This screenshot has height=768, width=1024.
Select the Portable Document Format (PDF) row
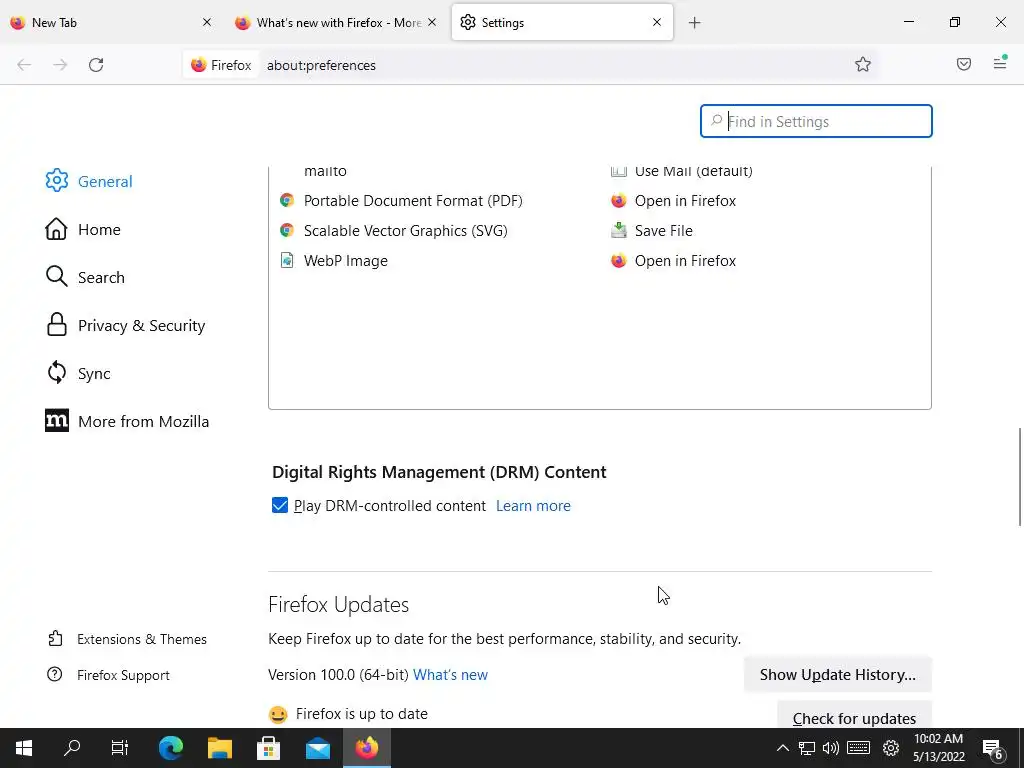pyautogui.click(x=600, y=200)
